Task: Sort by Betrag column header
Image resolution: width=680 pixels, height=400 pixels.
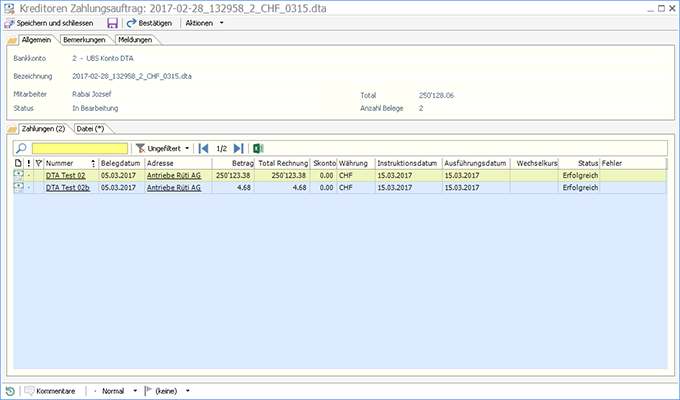Action: point(233,164)
